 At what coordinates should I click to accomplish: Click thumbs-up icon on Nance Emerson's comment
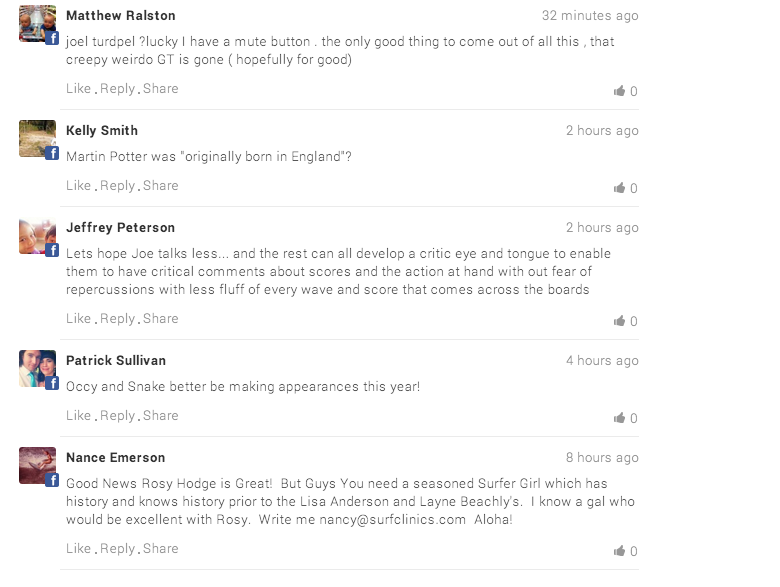pos(619,551)
